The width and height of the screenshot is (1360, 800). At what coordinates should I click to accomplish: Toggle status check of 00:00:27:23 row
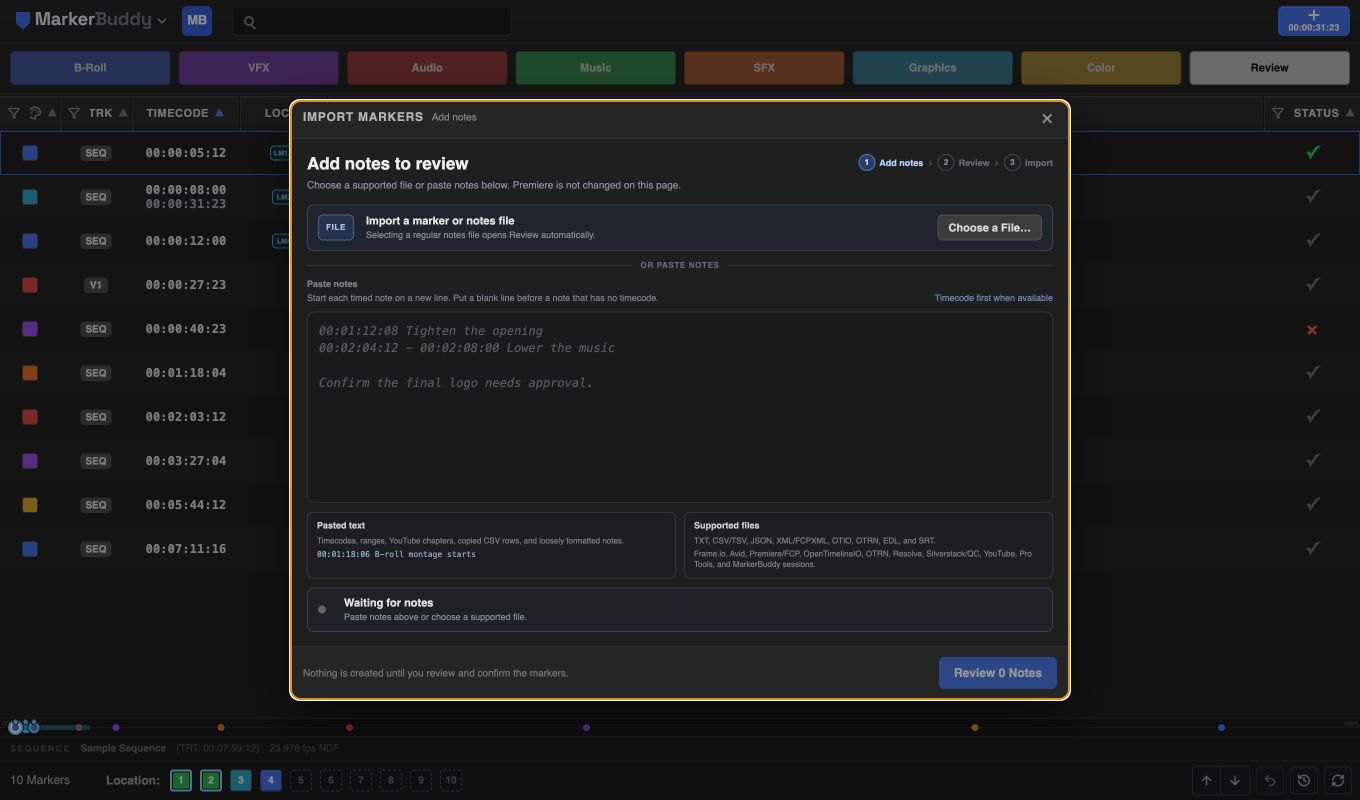click(x=1313, y=284)
